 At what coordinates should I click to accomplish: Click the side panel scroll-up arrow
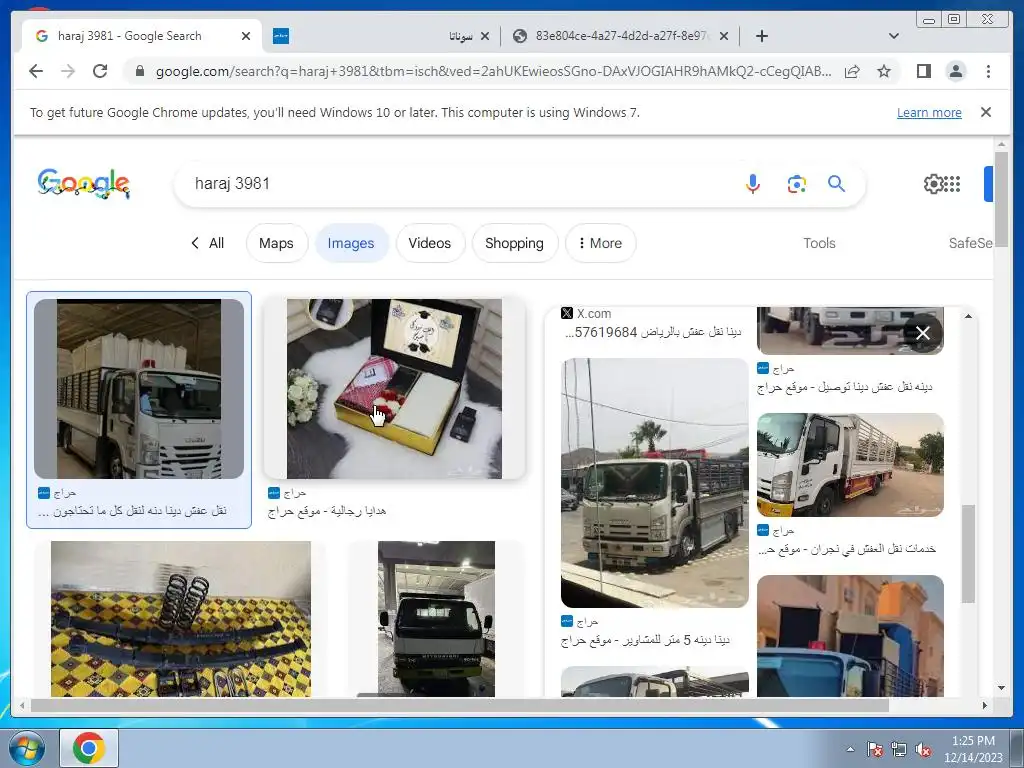[x=968, y=316]
